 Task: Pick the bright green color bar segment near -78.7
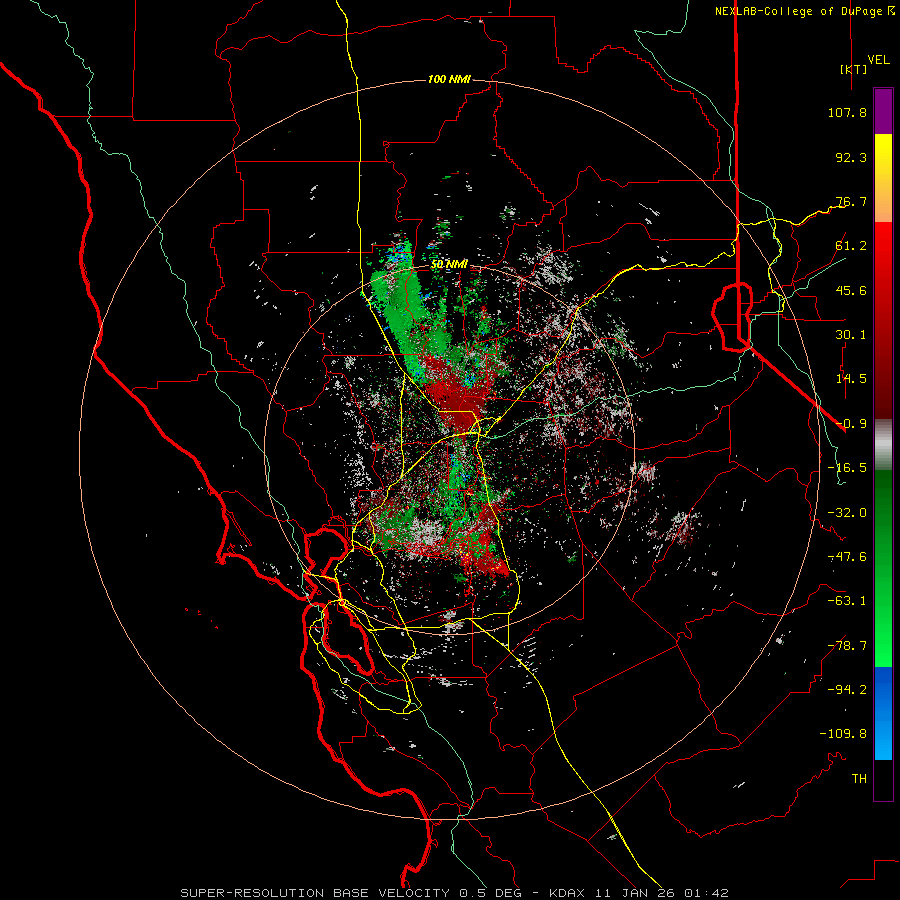(x=883, y=644)
